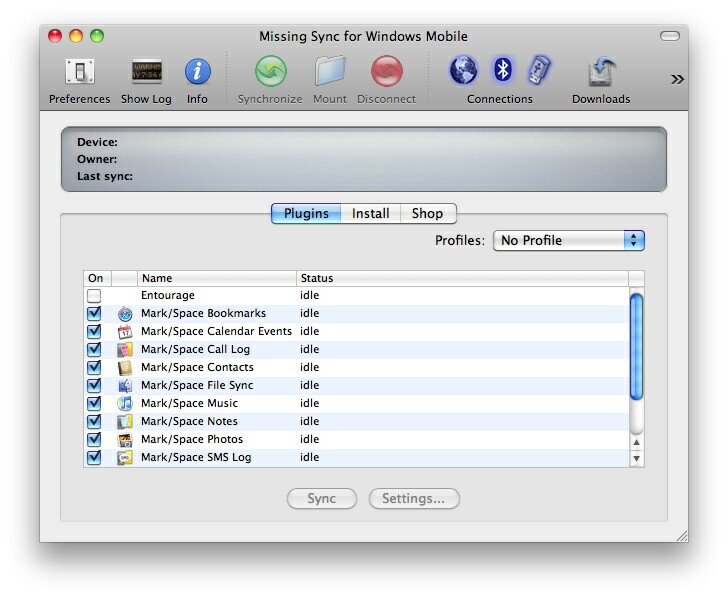
Task: Click the Music iTunes icon
Action: (124, 403)
